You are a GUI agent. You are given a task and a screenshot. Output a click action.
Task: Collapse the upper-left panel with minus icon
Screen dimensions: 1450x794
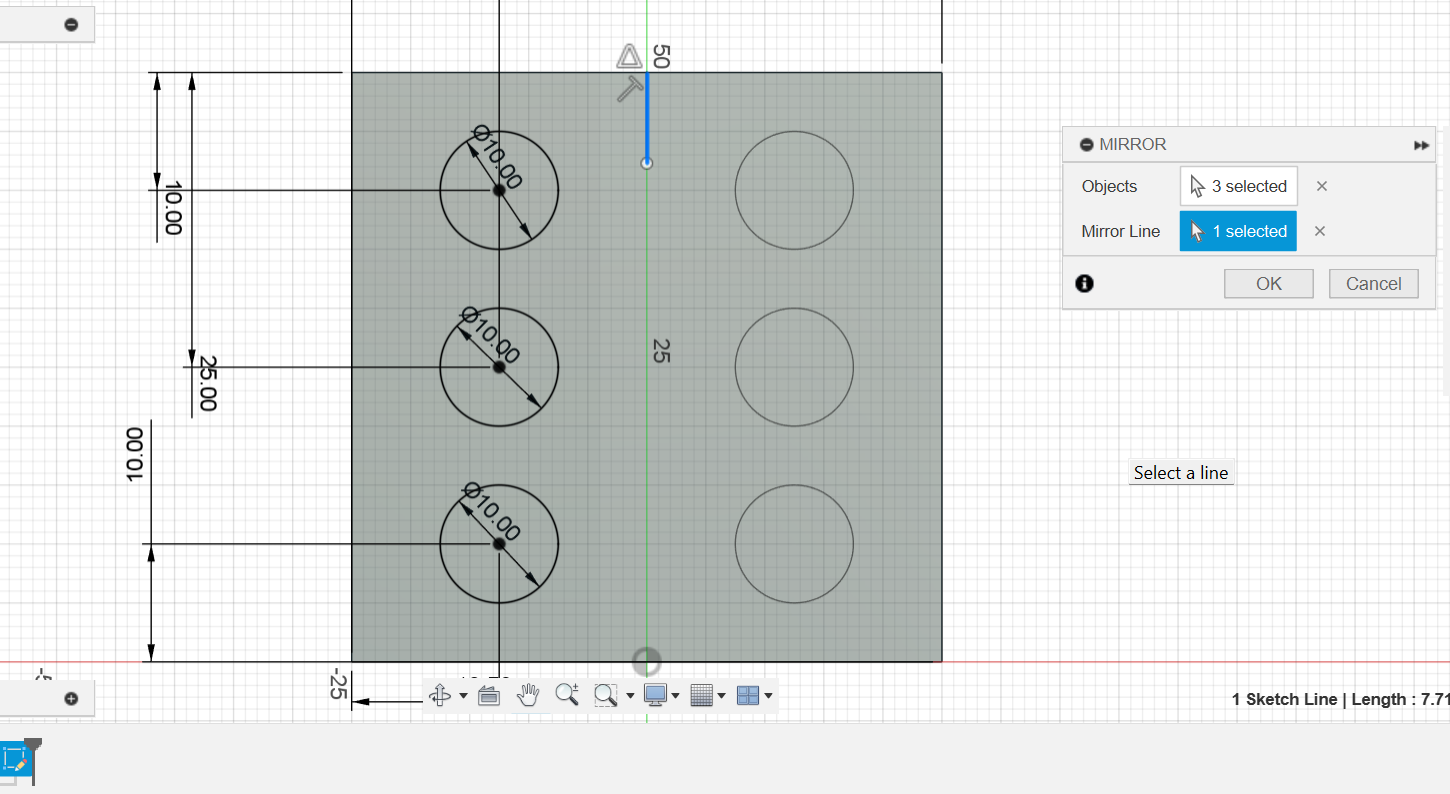coord(71,25)
